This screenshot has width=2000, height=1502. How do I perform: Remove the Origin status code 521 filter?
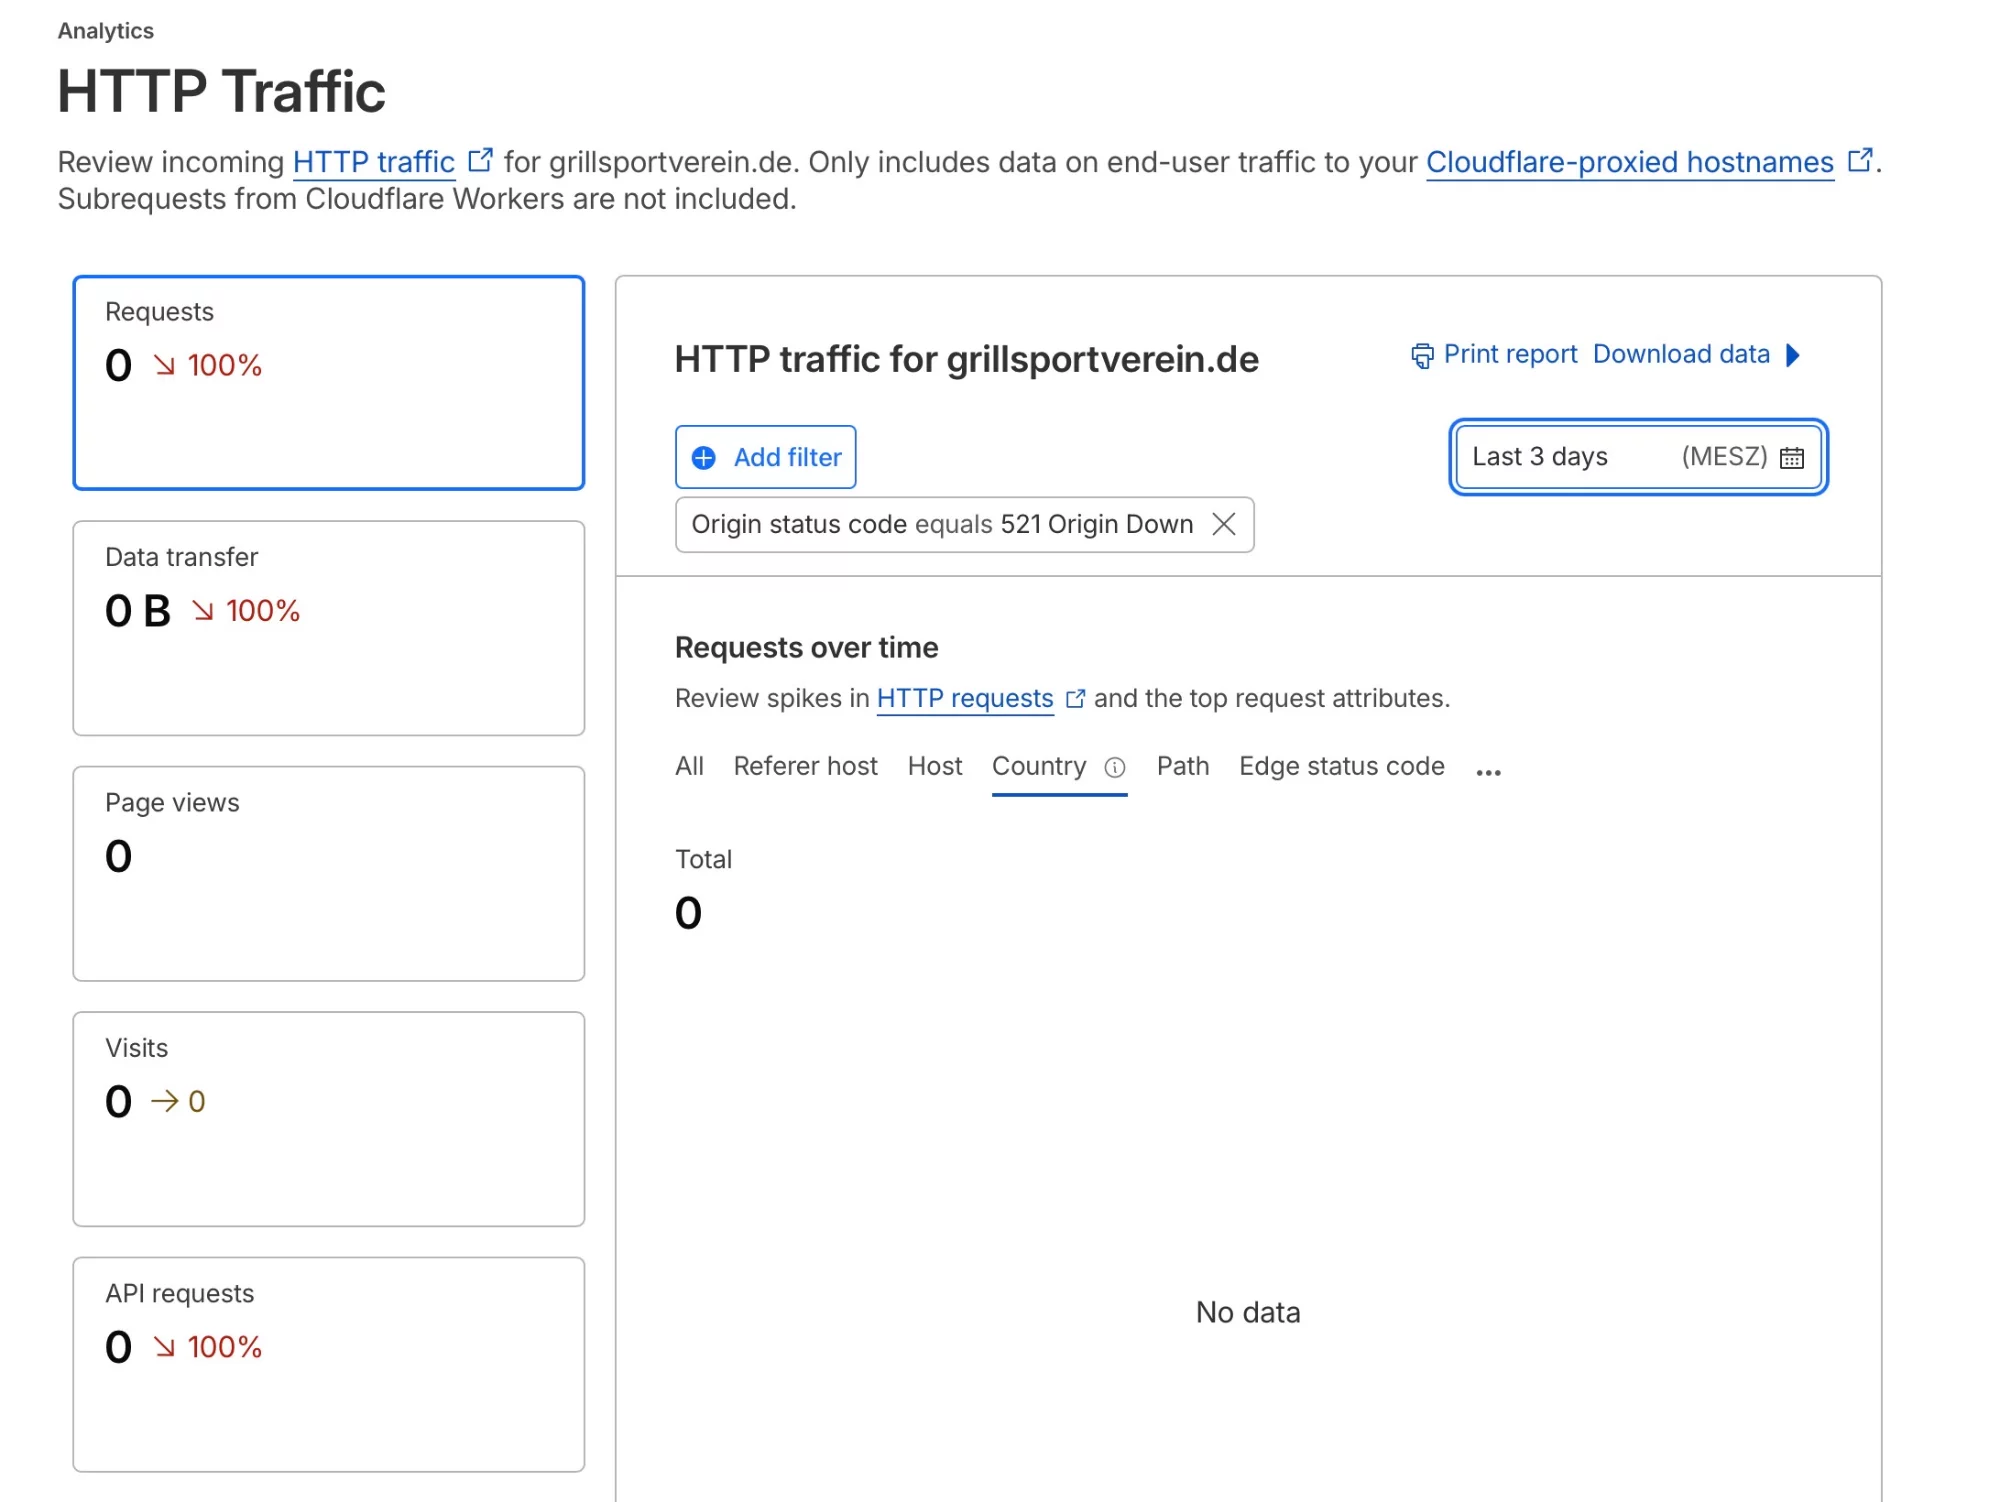1224,524
